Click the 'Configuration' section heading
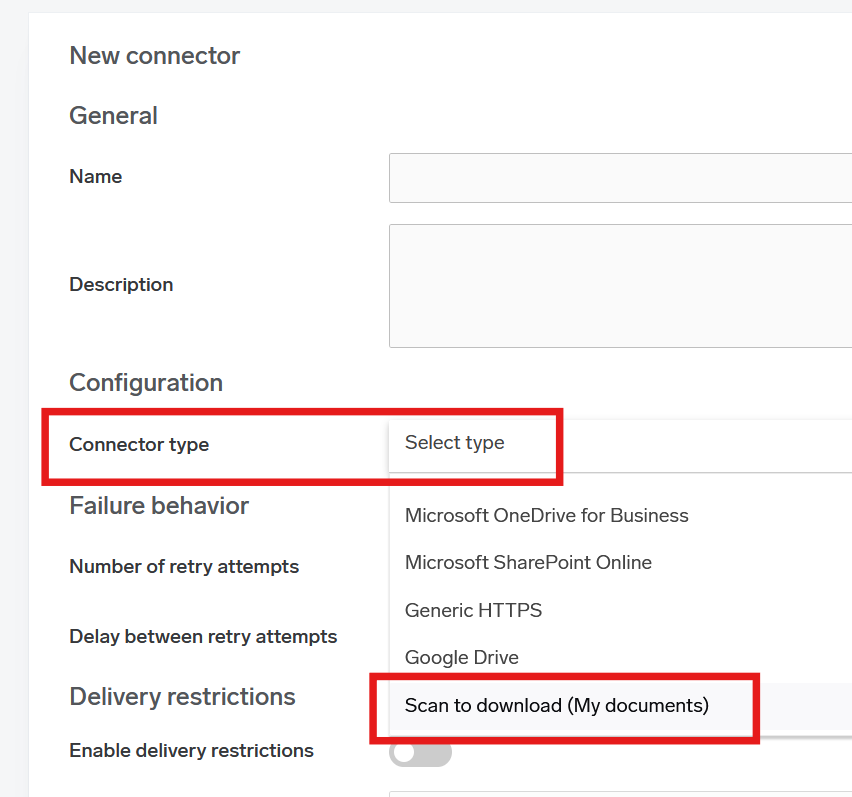The height and width of the screenshot is (797, 852). tap(146, 383)
